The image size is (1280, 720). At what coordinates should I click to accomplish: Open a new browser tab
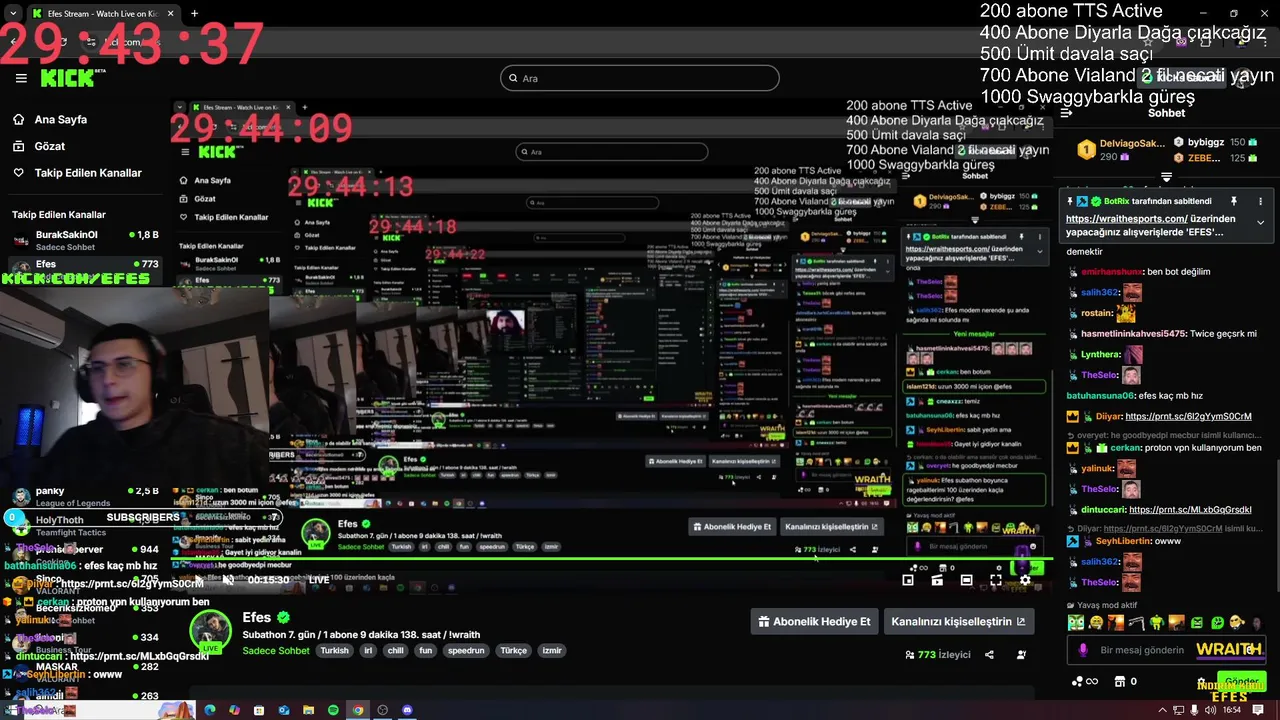[194, 14]
